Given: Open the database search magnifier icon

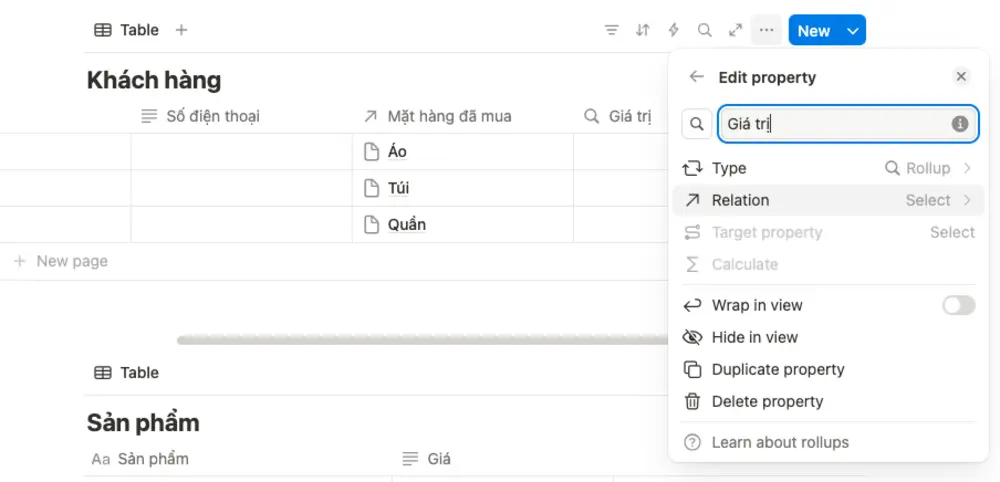Looking at the screenshot, I should (x=704, y=30).
